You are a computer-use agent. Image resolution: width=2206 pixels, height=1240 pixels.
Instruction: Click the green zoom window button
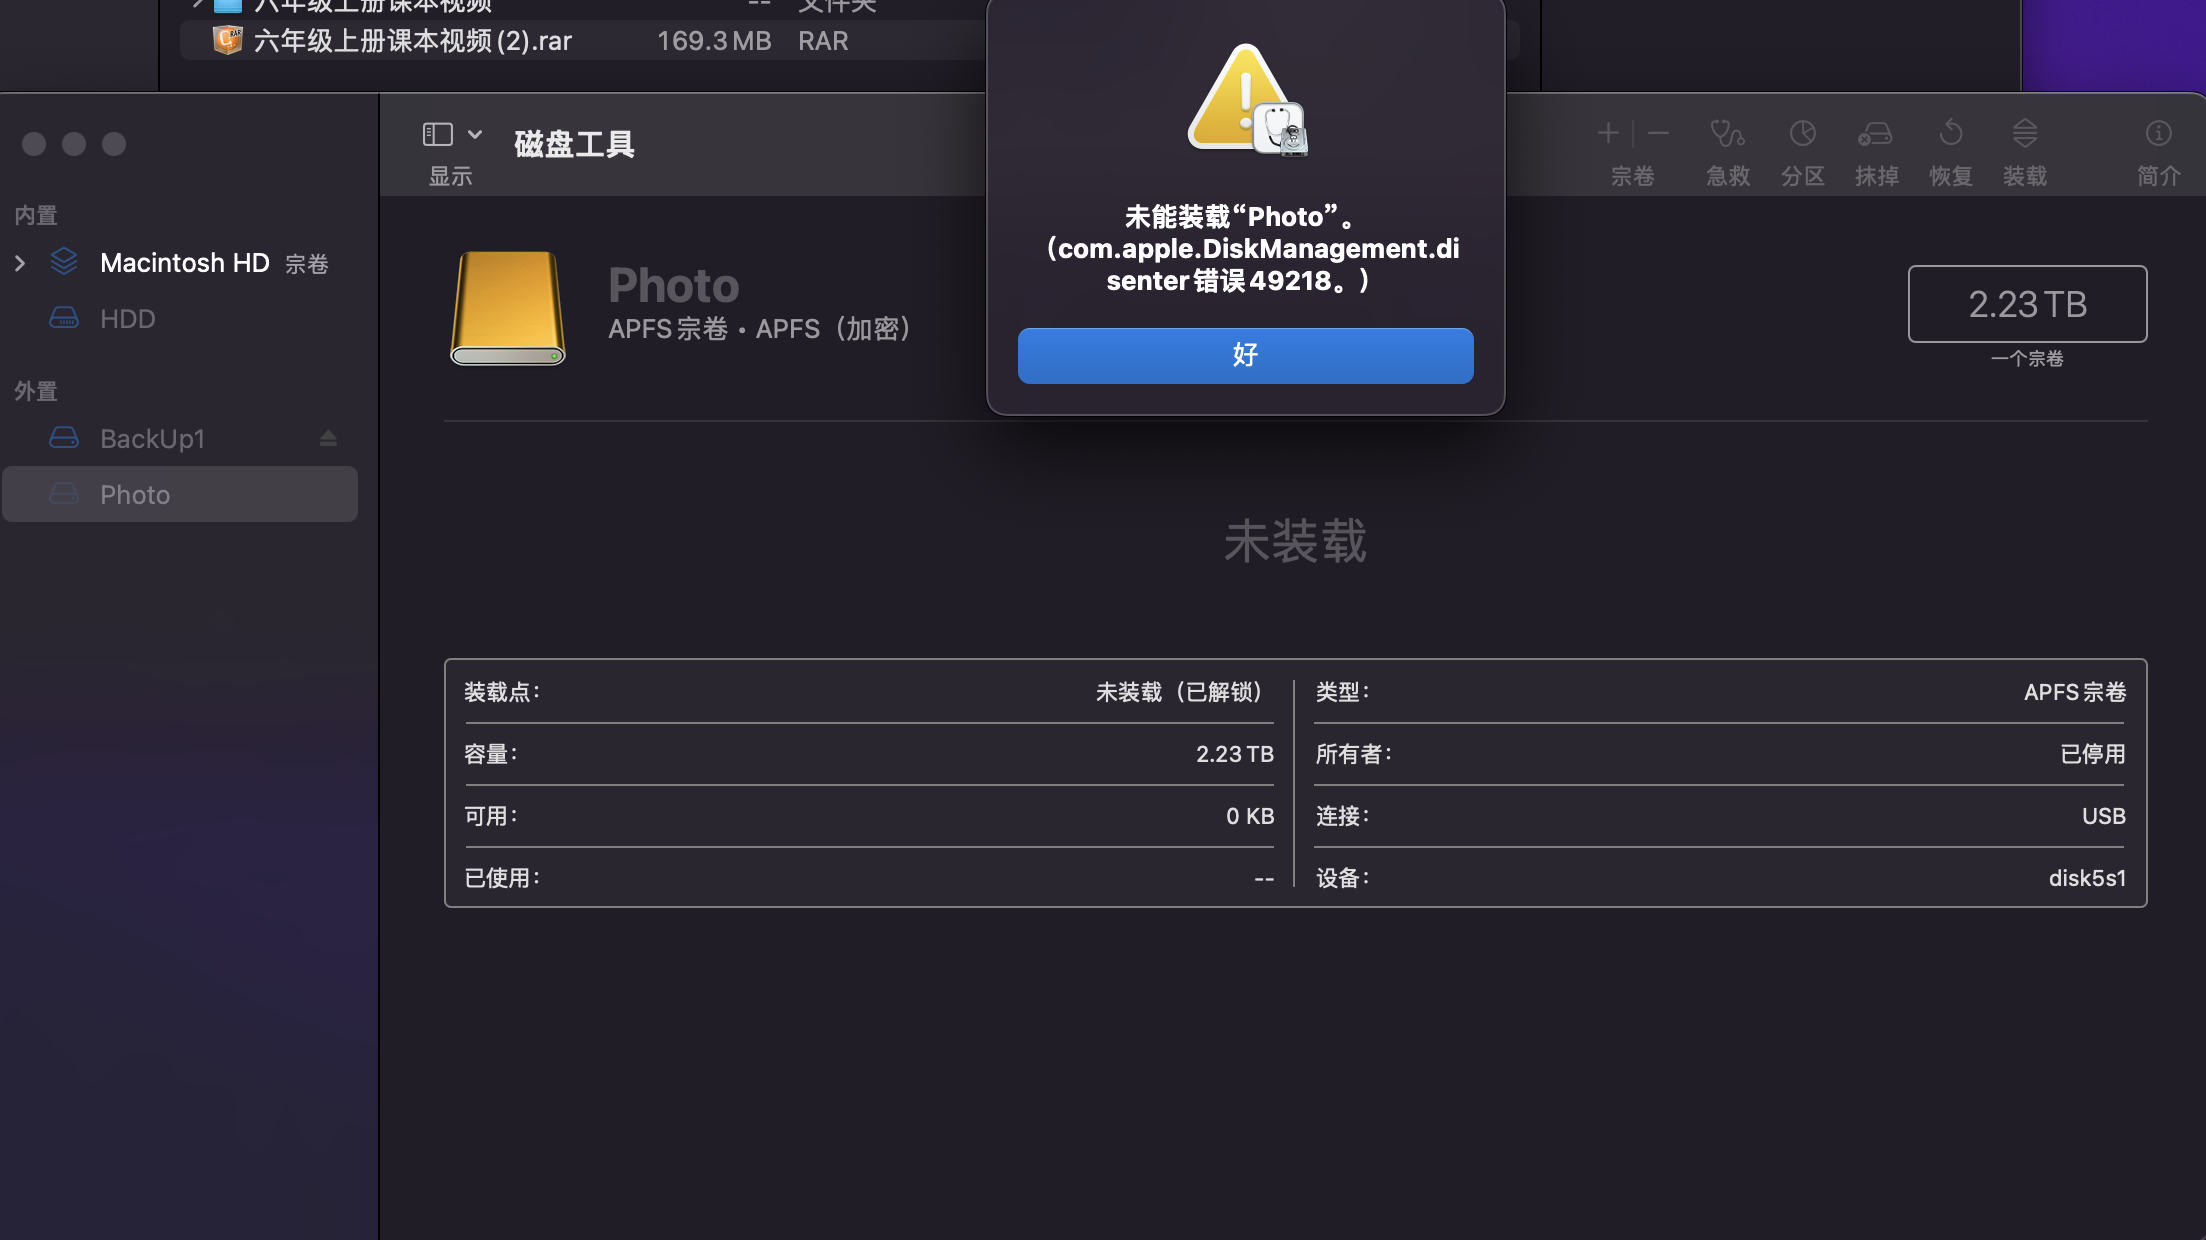(x=114, y=144)
